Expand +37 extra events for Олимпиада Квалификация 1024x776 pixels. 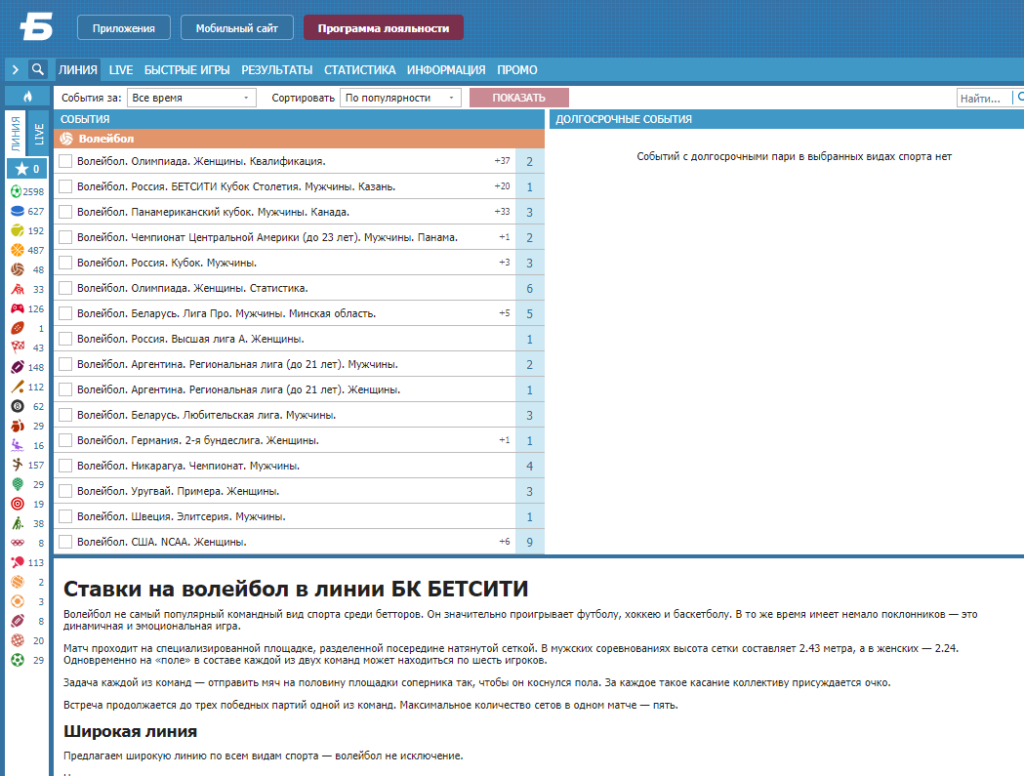502,161
